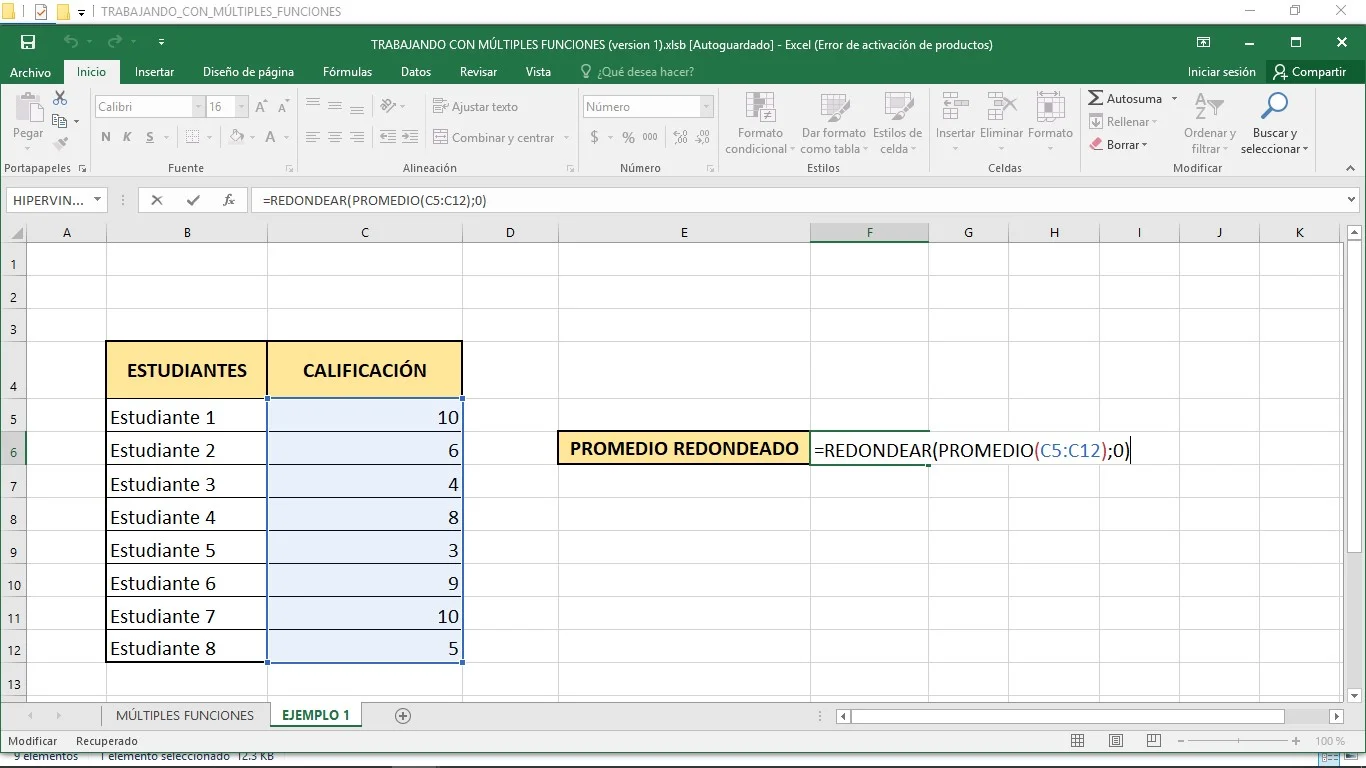
Task: Click the horizontal scrollbar thumb
Action: pyautogui.click(x=1067, y=716)
